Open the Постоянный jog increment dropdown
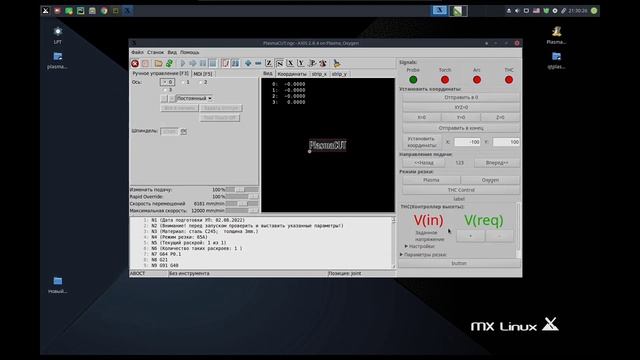Viewport: 640px width, 360px height. [x=194, y=98]
